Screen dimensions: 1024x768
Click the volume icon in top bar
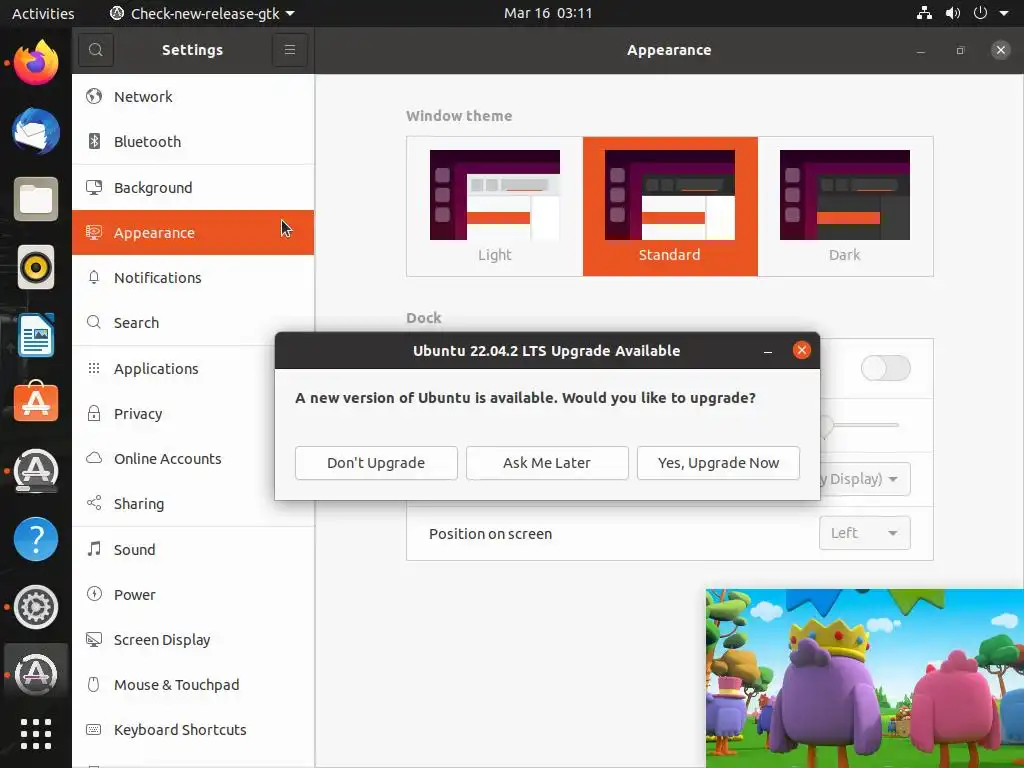[x=953, y=13]
